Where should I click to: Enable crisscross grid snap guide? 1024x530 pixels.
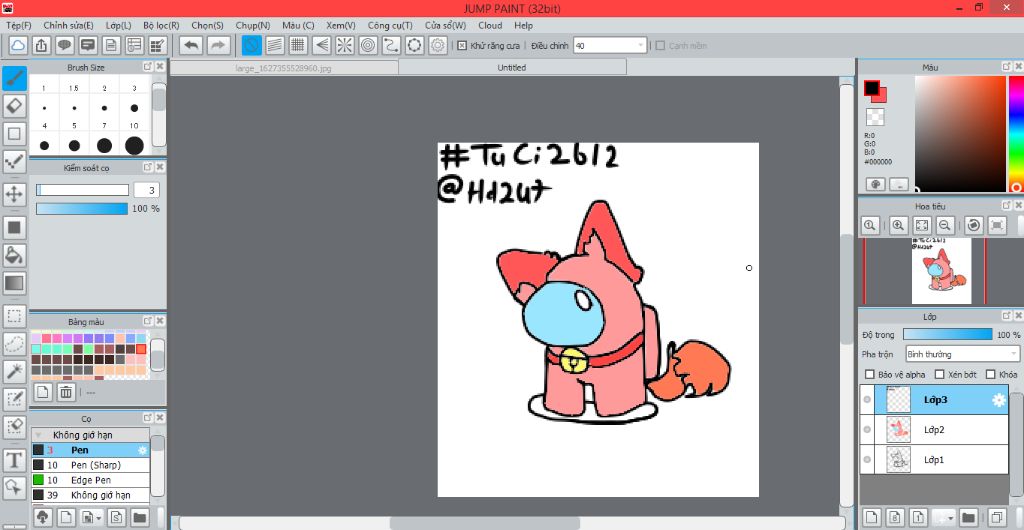[x=298, y=45]
